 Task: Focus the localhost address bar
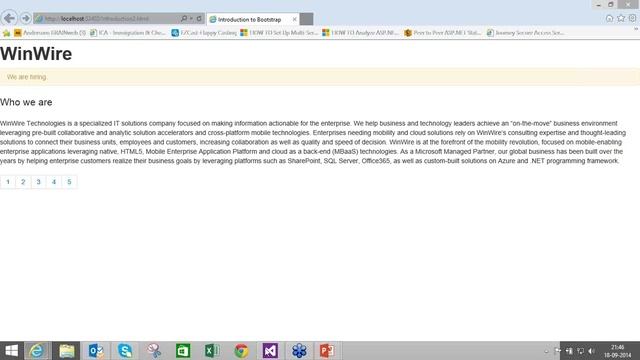[106, 18]
